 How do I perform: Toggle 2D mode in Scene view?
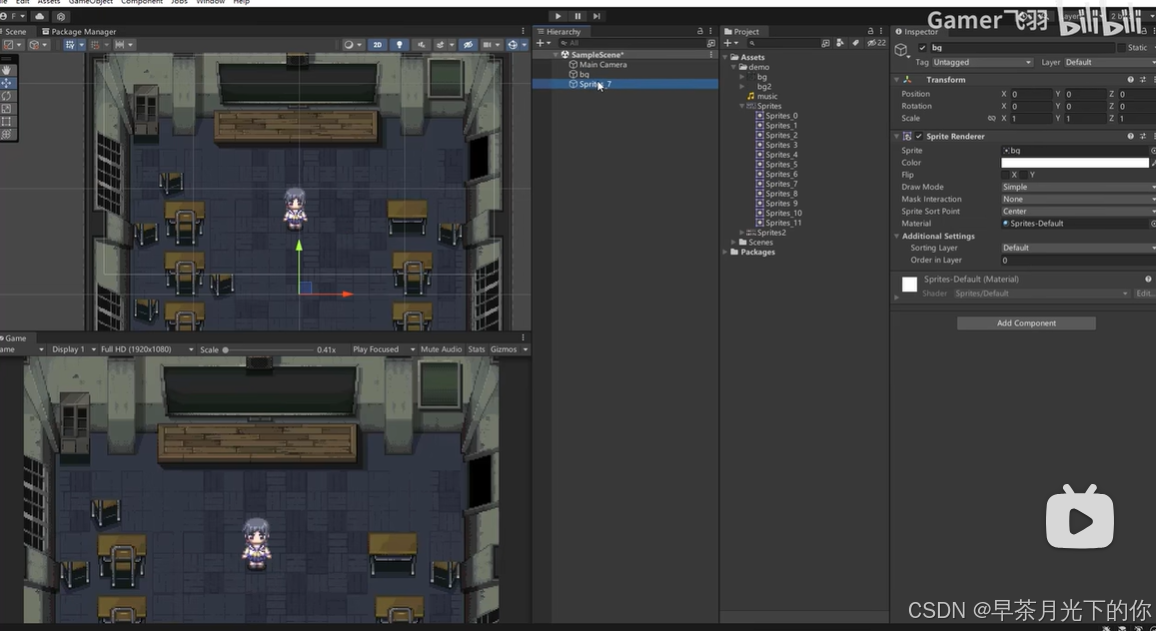(377, 45)
